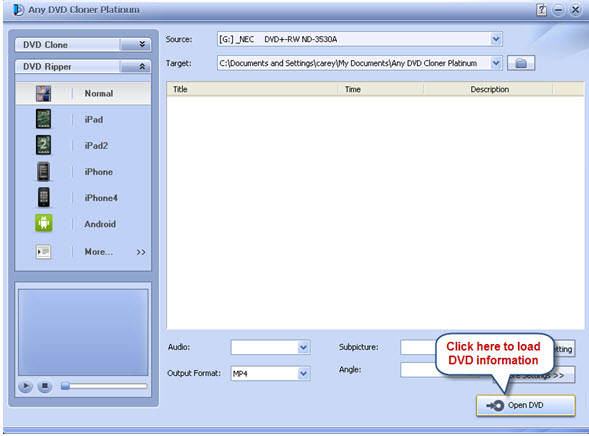Open the Source drive dropdown
The image size is (589, 436).
point(496,39)
